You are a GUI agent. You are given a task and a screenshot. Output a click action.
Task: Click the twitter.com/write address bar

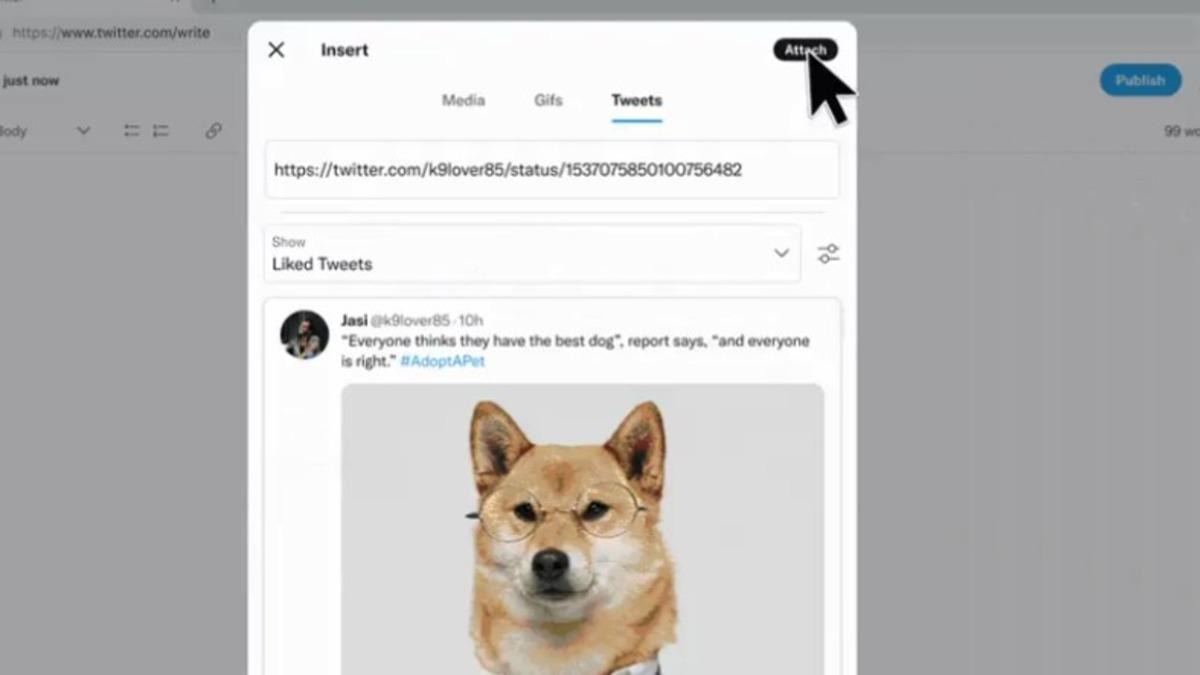point(110,32)
